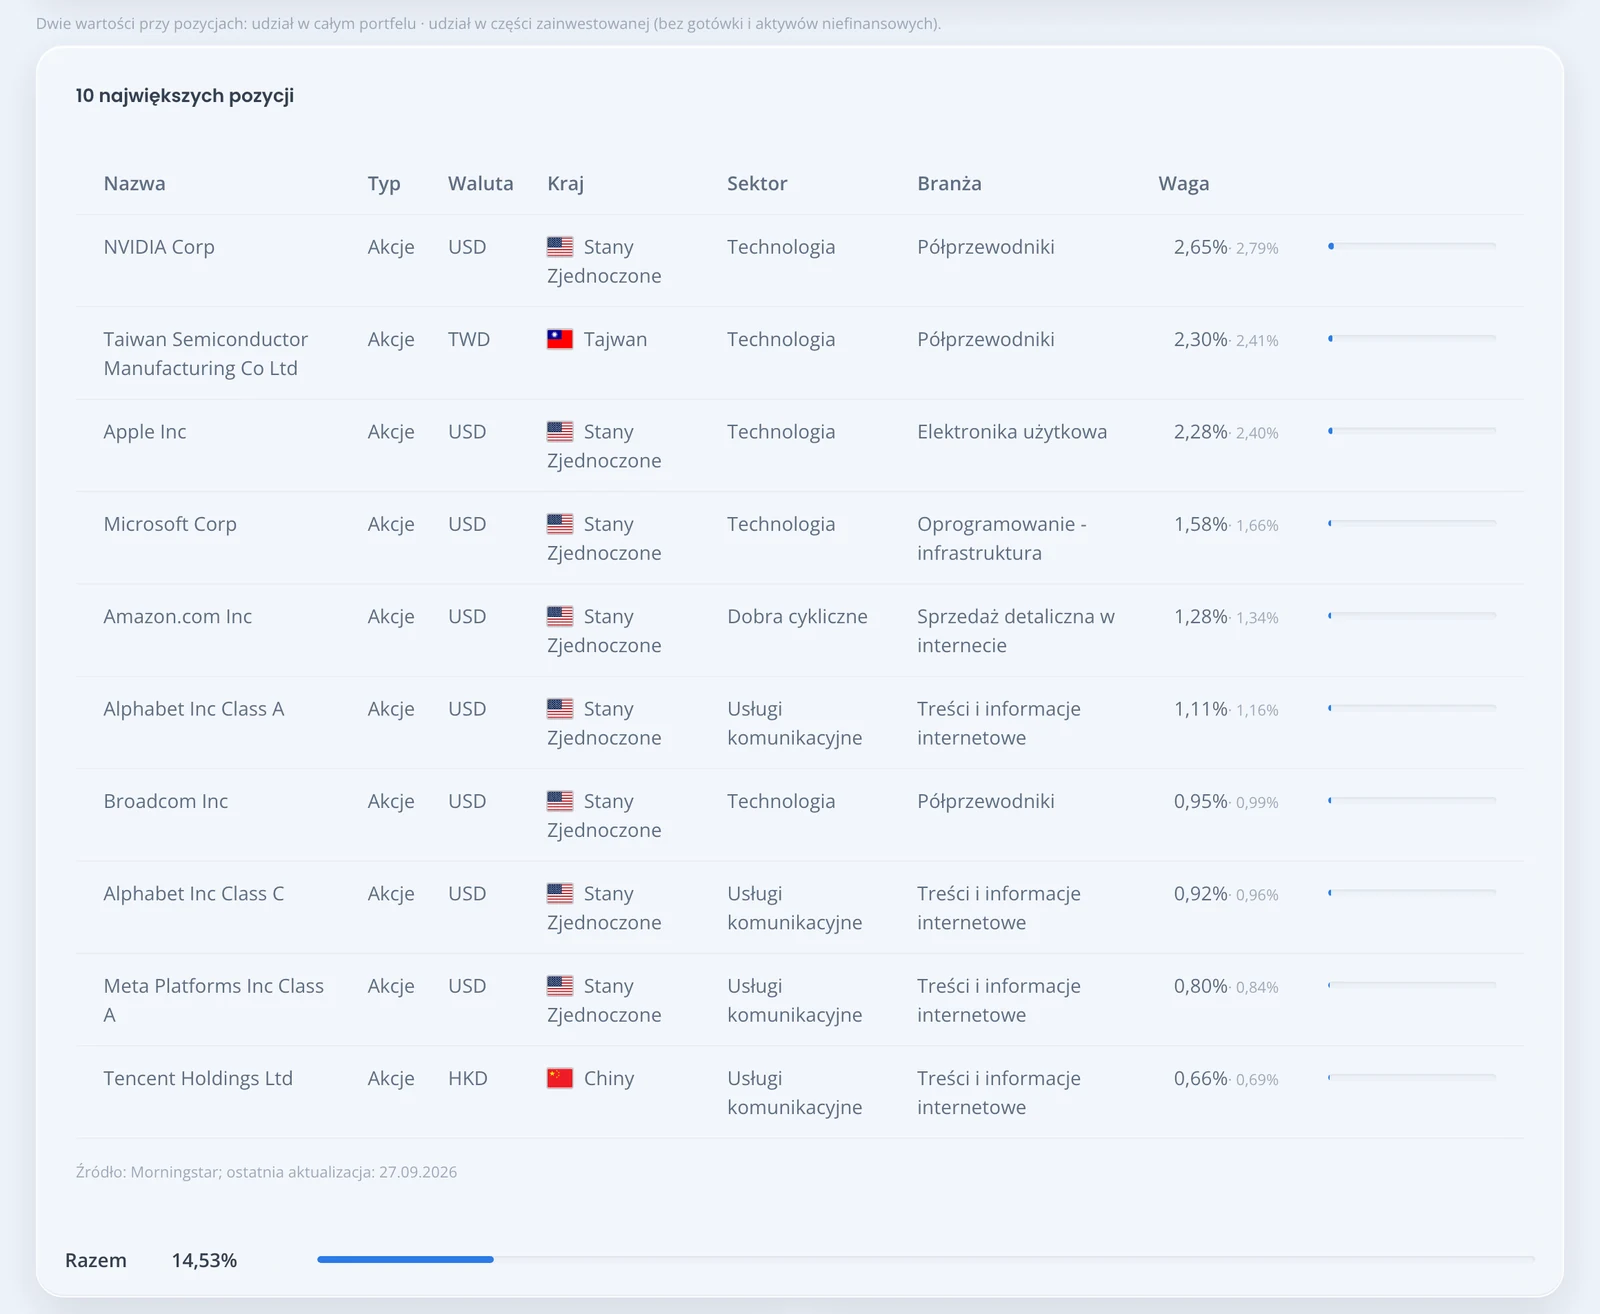The width and height of the screenshot is (1600, 1314).
Task: Click the 0,66% Tencent weight value
Action: pos(1200,1078)
